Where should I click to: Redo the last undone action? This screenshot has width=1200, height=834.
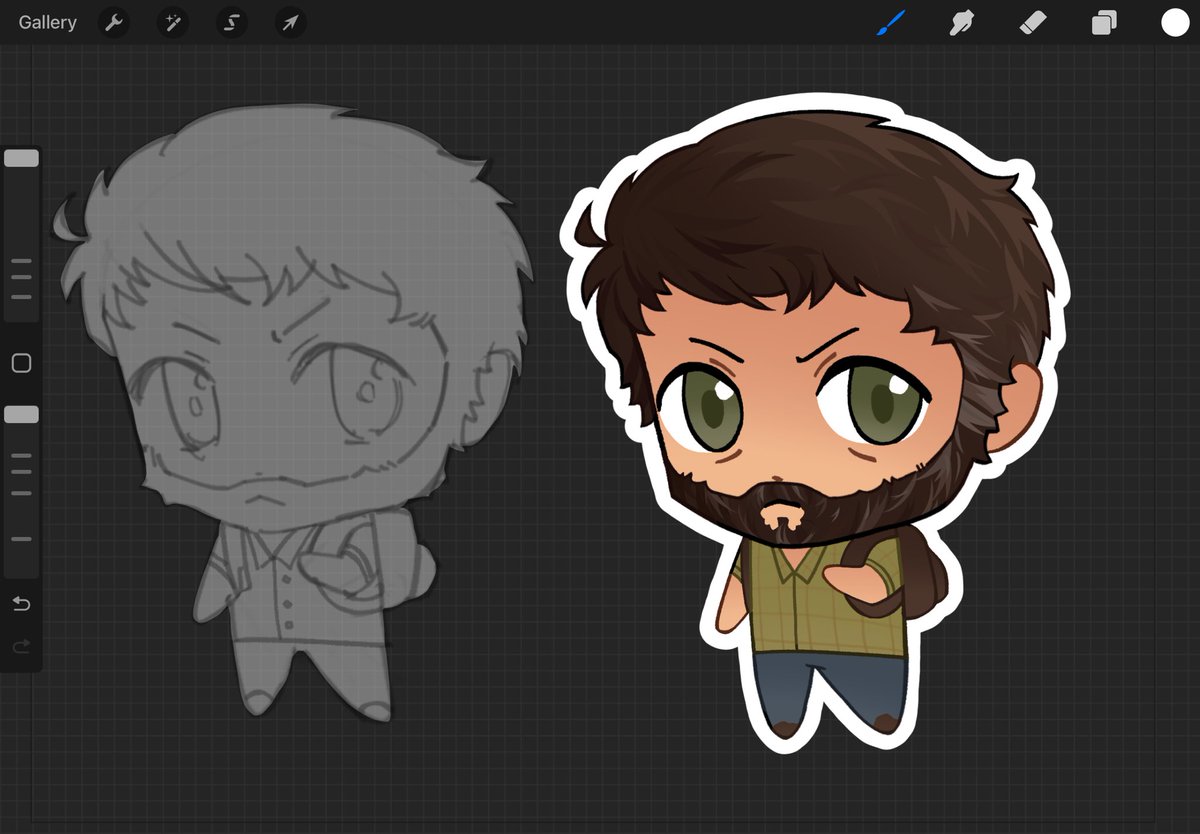(x=21, y=647)
